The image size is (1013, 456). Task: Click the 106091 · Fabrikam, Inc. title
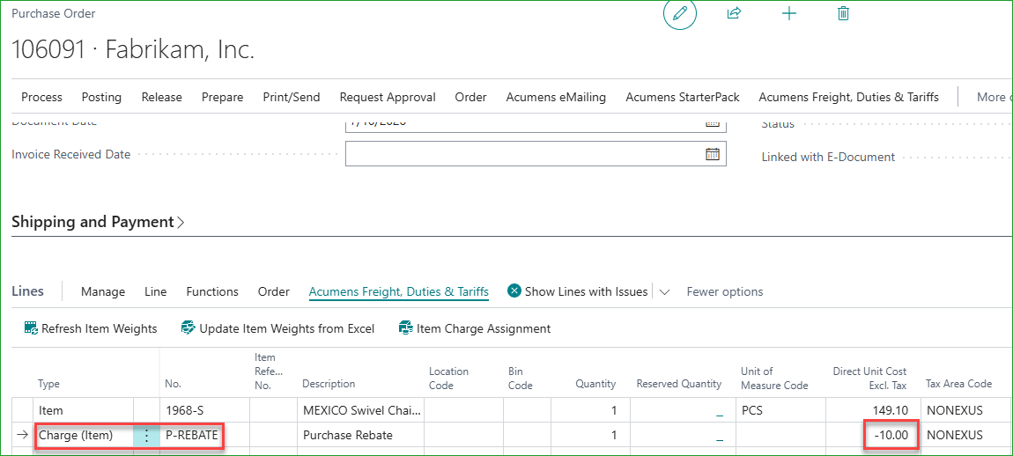[x=133, y=50]
